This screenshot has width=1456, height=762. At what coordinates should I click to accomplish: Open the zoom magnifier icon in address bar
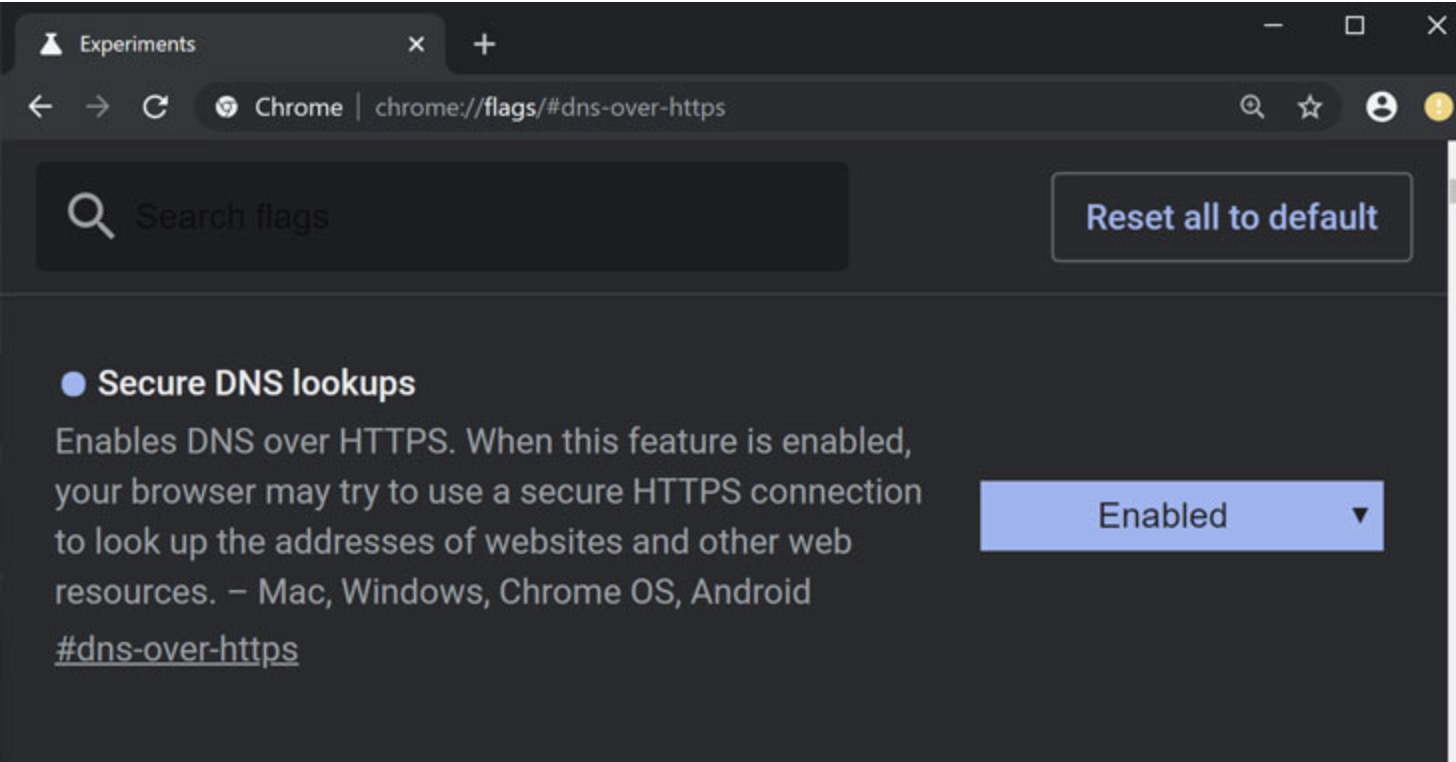click(1252, 107)
